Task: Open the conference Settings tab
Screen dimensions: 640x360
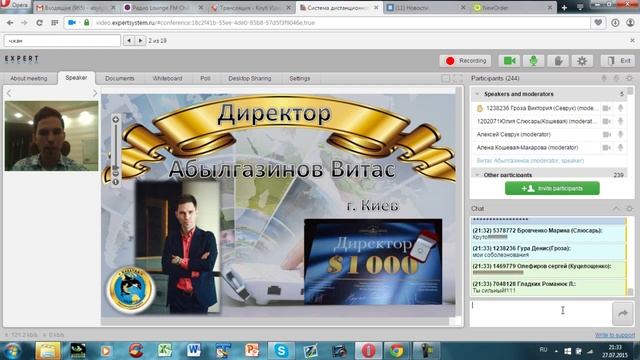Action: tap(300, 78)
